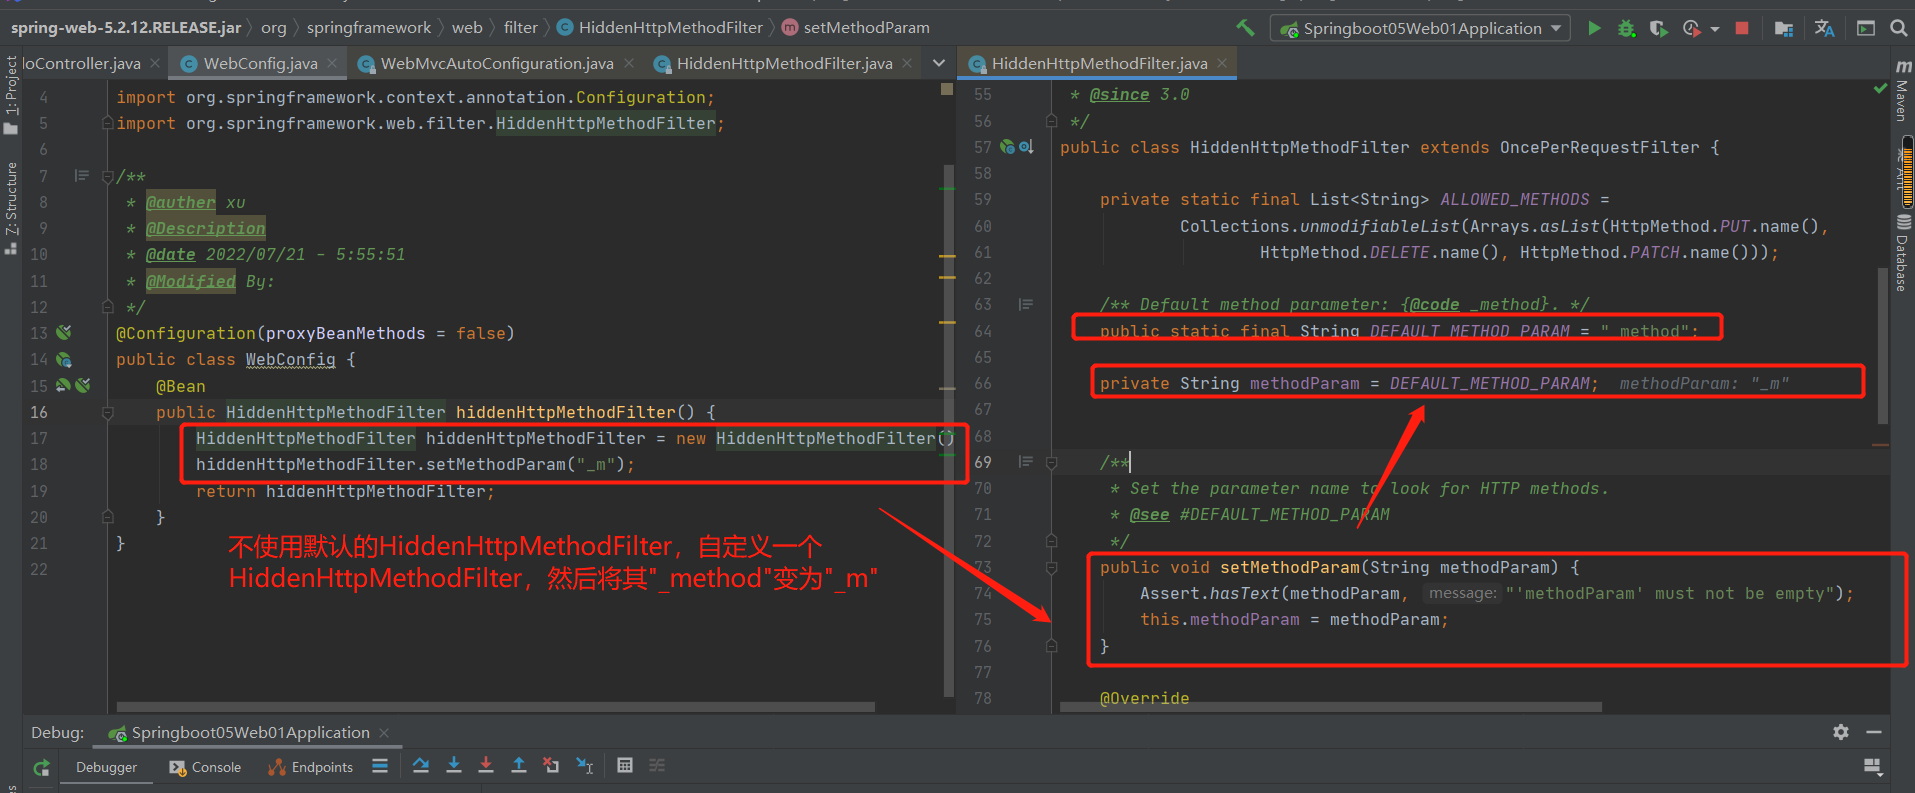The height and width of the screenshot is (793, 1915).
Task: Open the Endpoints tab
Action: pos(311,767)
